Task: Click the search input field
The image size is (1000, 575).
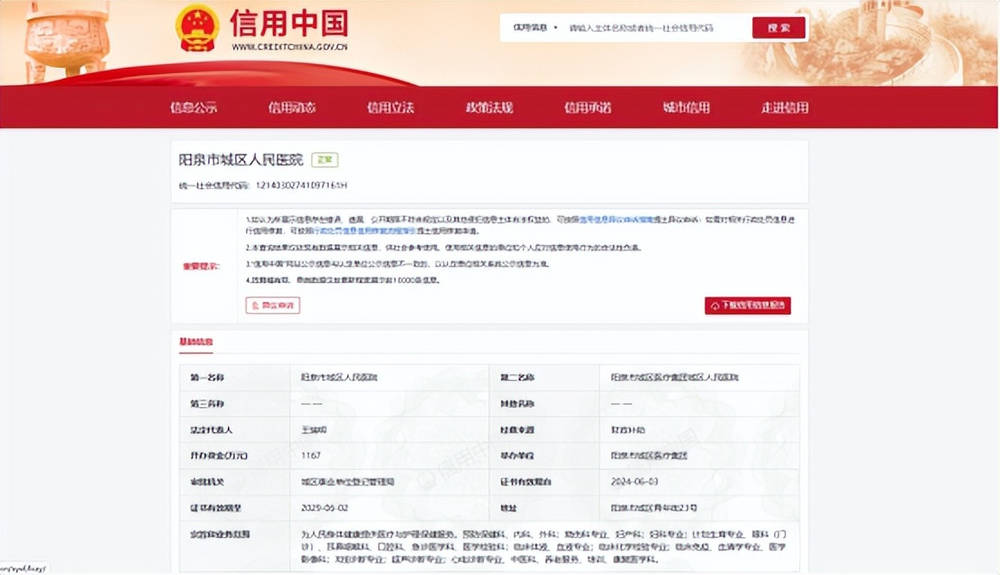Action: click(650, 28)
